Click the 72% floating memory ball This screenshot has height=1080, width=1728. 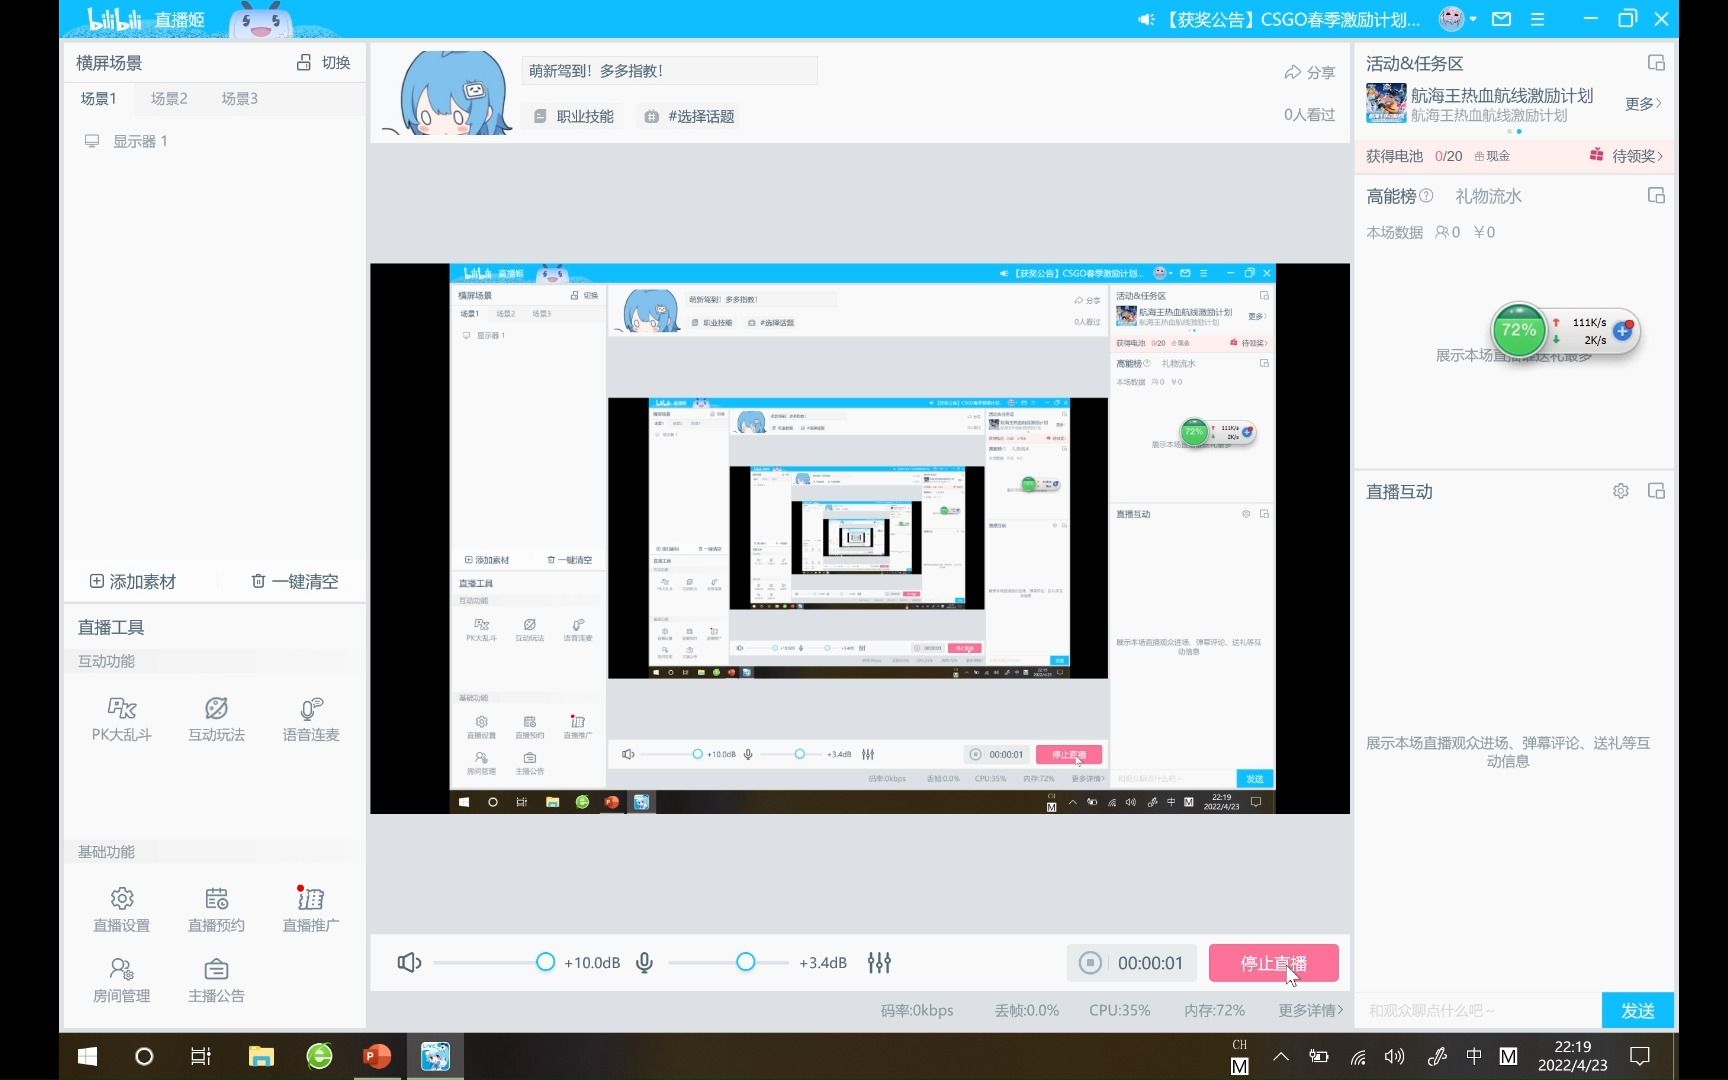[1519, 331]
